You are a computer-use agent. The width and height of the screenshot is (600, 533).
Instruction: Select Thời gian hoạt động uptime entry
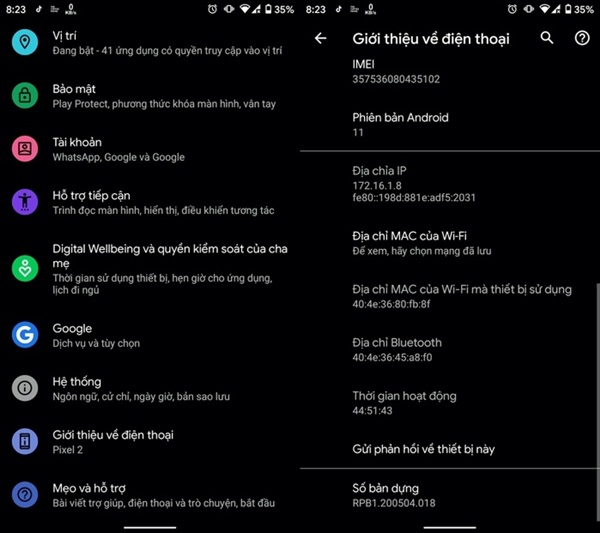404,403
